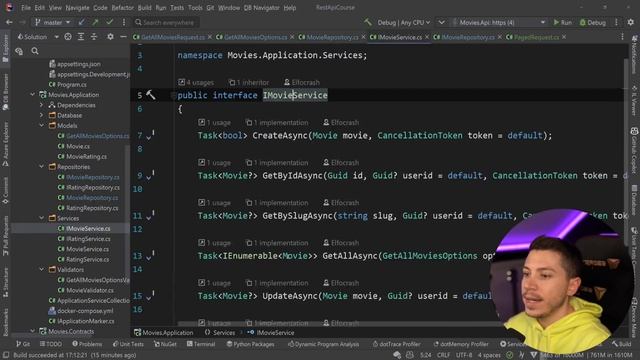
Task: Click the Debug button
Action: pos(593,22)
